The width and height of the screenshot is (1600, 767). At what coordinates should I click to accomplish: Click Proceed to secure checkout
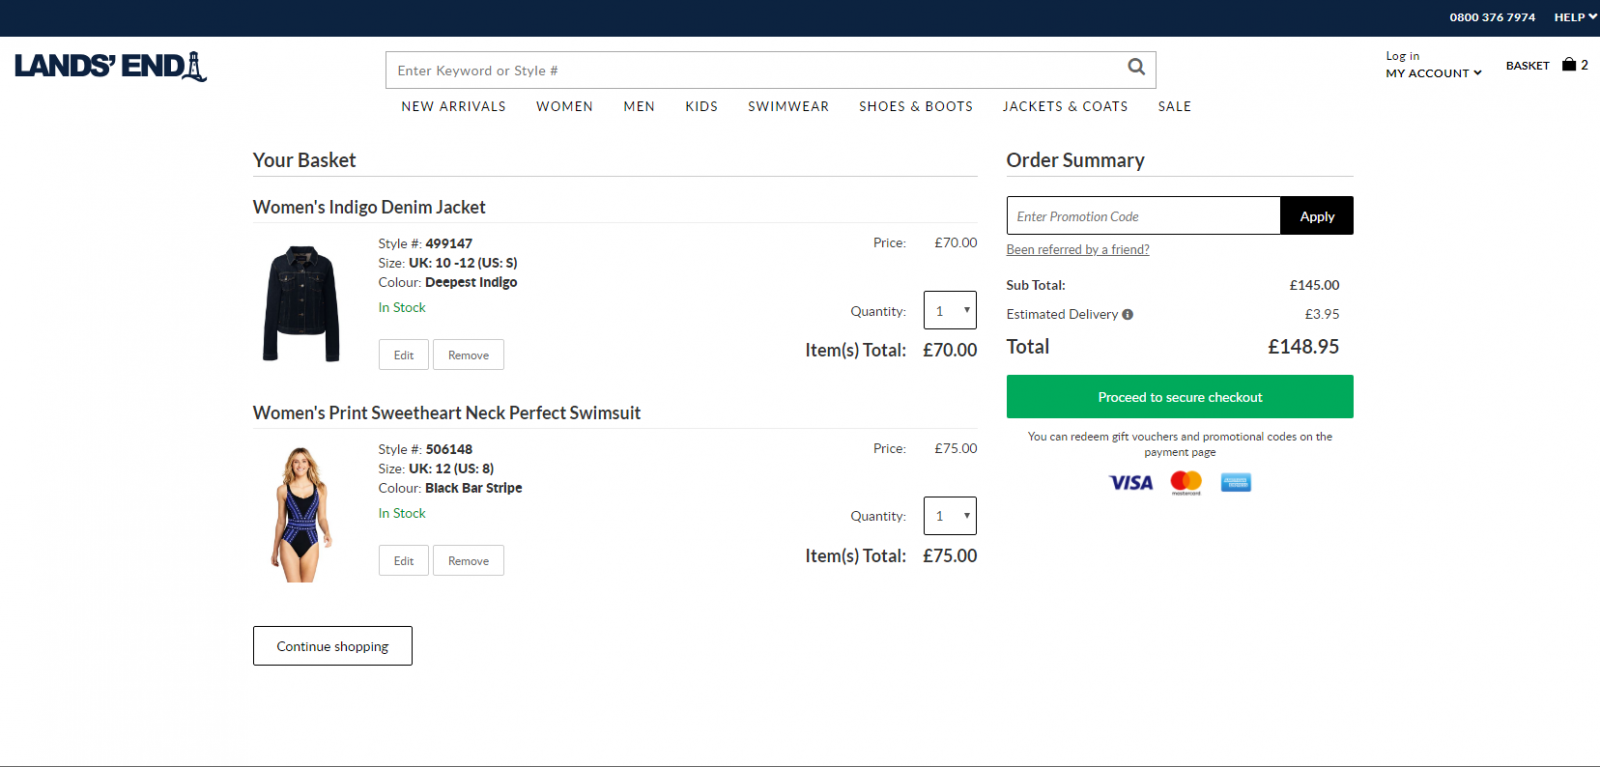click(1180, 397)
